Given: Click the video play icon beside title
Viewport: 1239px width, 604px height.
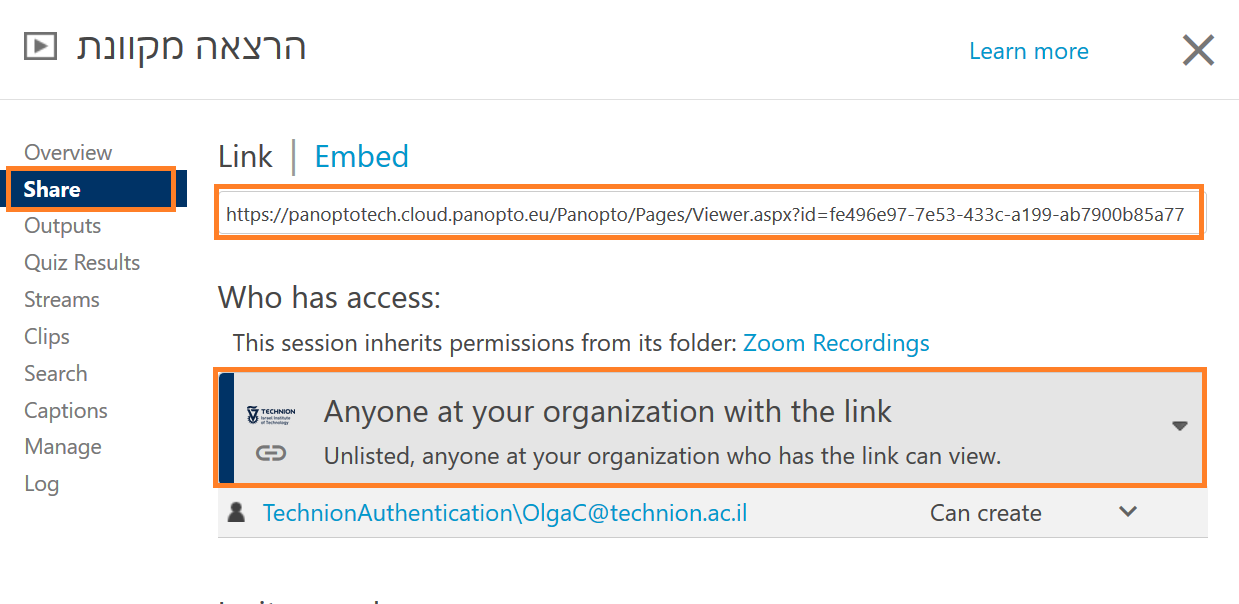Looking at the screenshot, I should click(40, 46).
